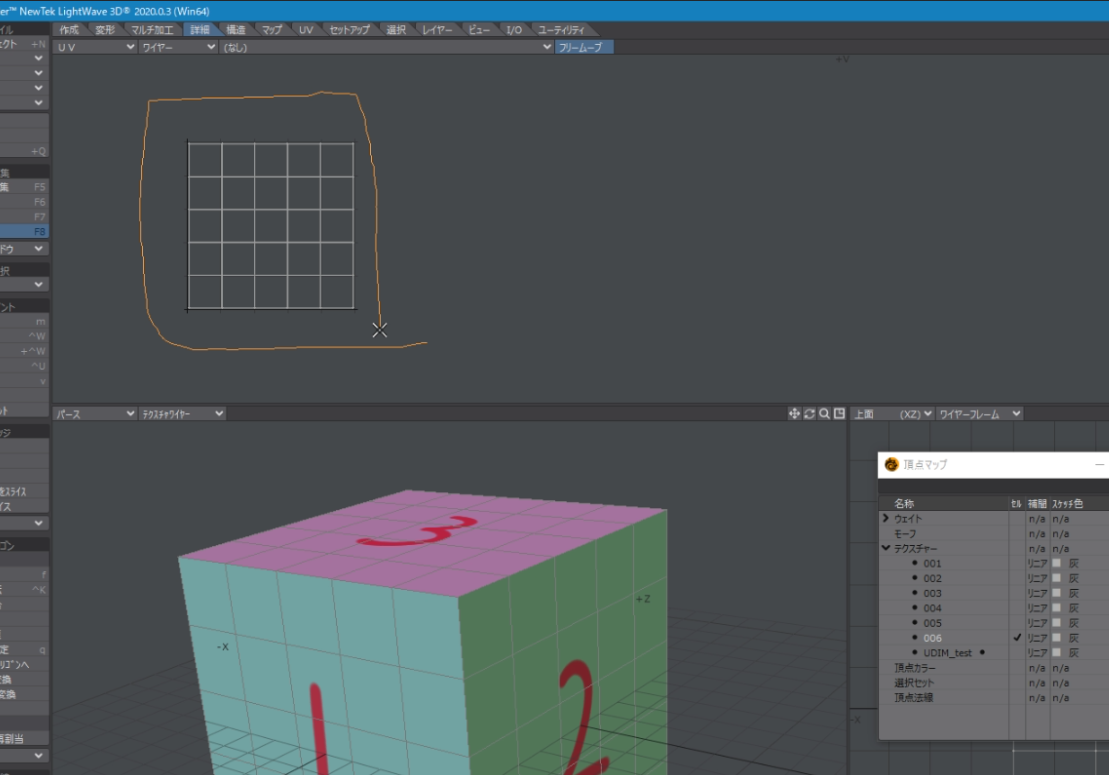Select texture map 004
This screenshot has width=1109, height=775.
pyautogui.click(x=932, y=608)
